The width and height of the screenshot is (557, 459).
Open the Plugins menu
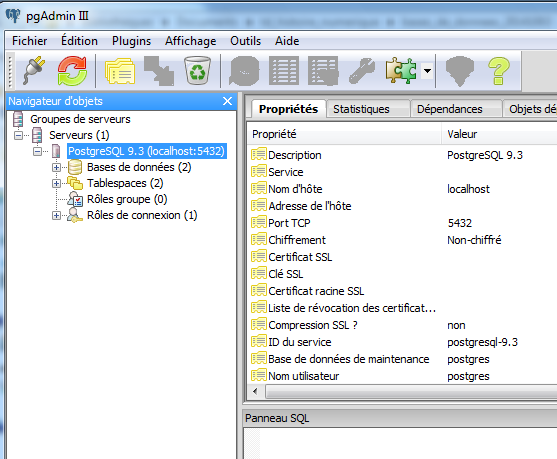(x=131, y=41)
